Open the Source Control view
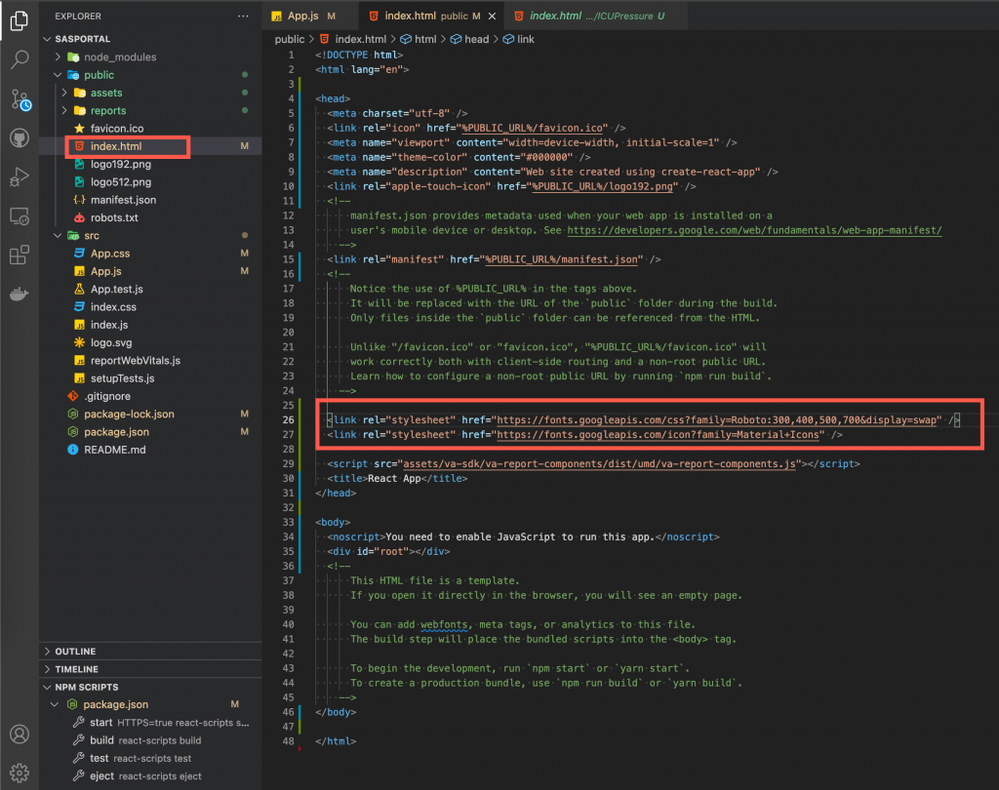This screenshot has width=999, height=790. 19,99
